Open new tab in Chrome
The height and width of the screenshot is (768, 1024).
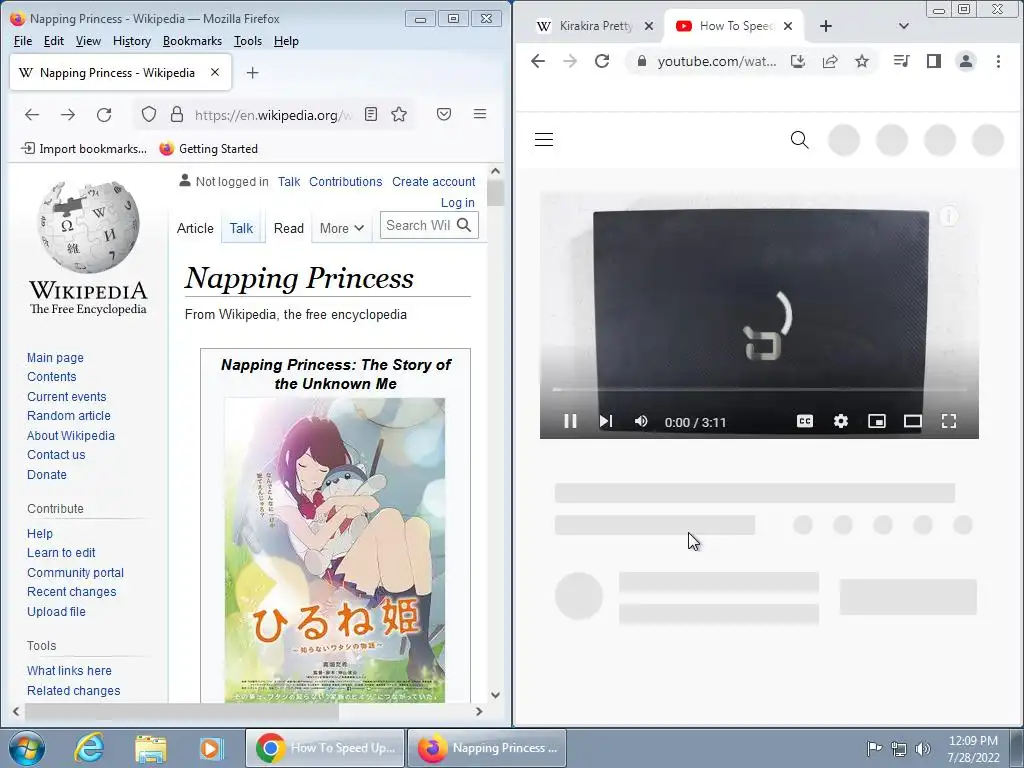[x=825, y=26]
